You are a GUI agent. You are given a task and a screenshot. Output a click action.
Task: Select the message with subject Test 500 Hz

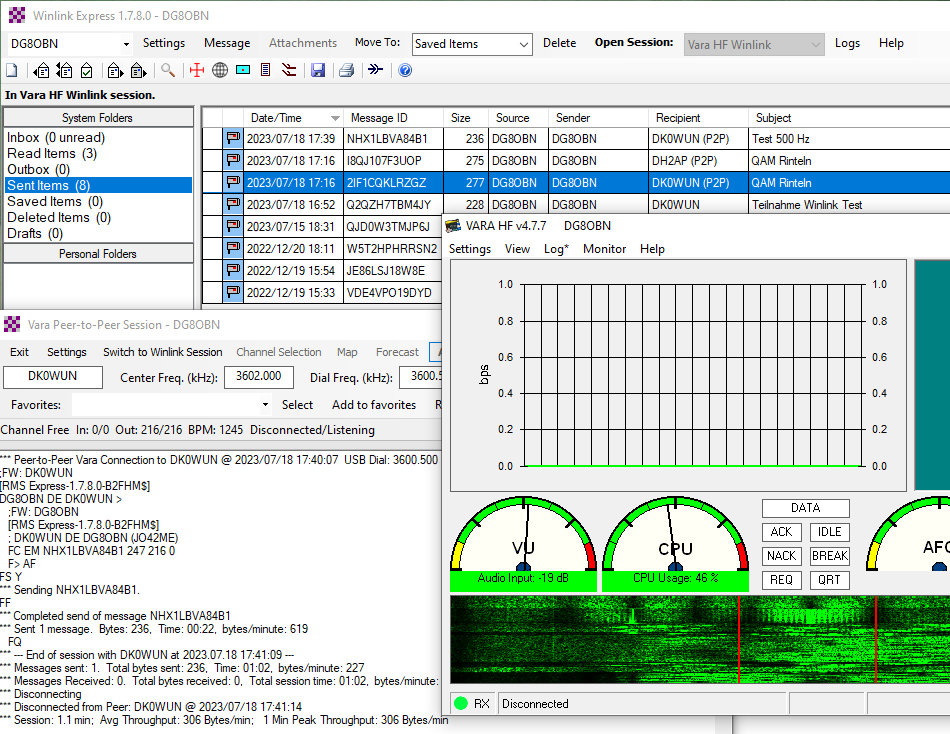tap(576, 139)
